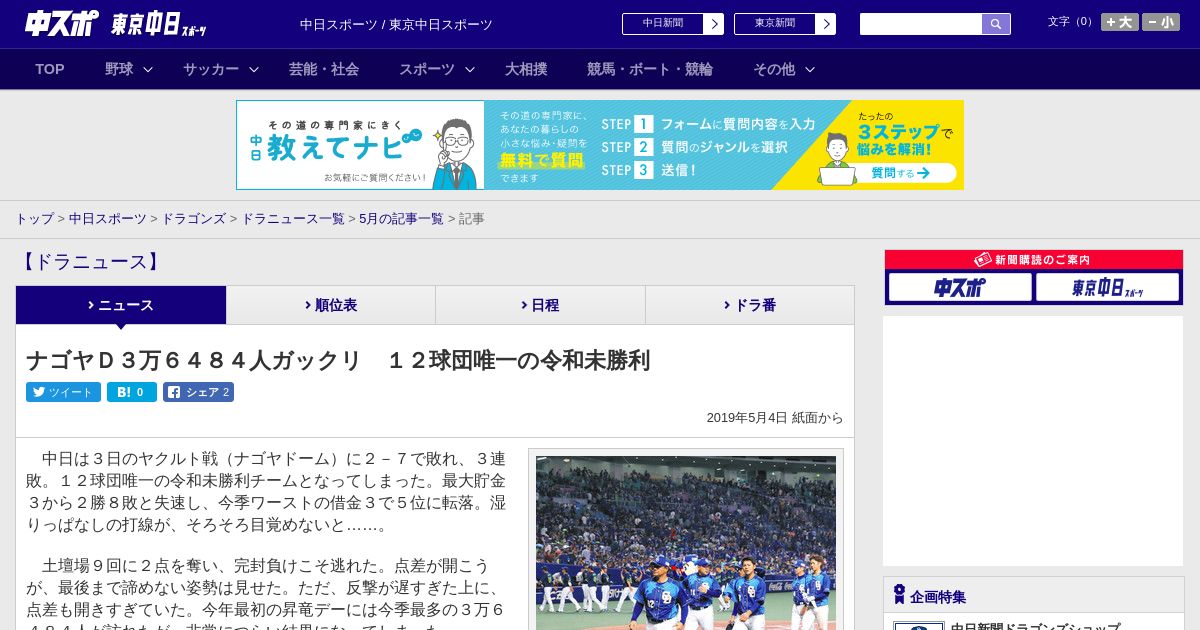Go to トップ breadcrumb link
Viewport: 1200px width, 630px height.
pos(34,218)
